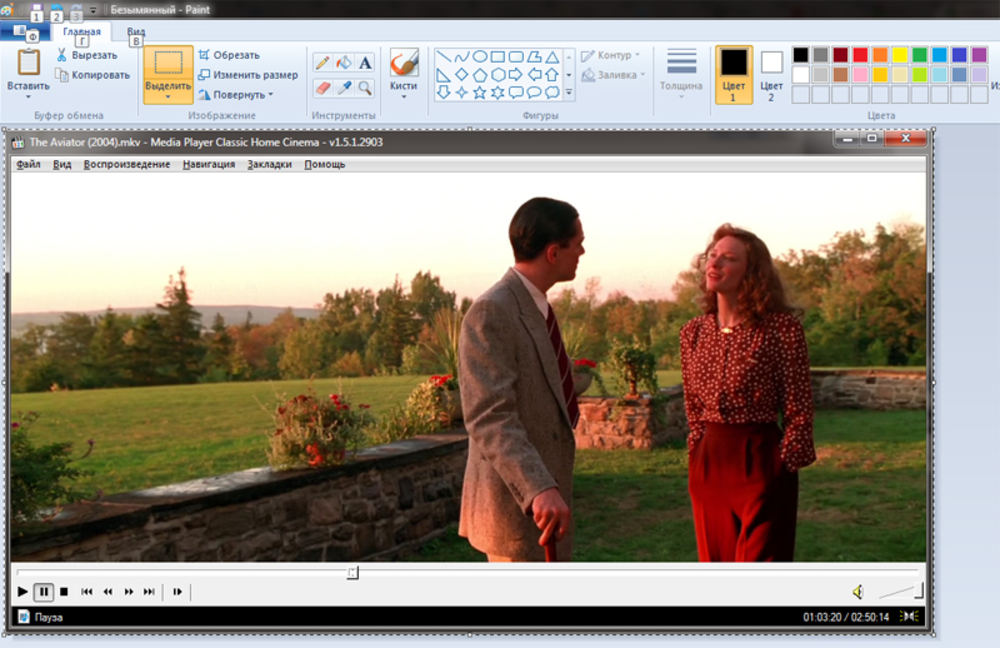Viewport: 1000px width, 648px height.
Task: Open the Заливка fill dropdown
Action: 613,75
